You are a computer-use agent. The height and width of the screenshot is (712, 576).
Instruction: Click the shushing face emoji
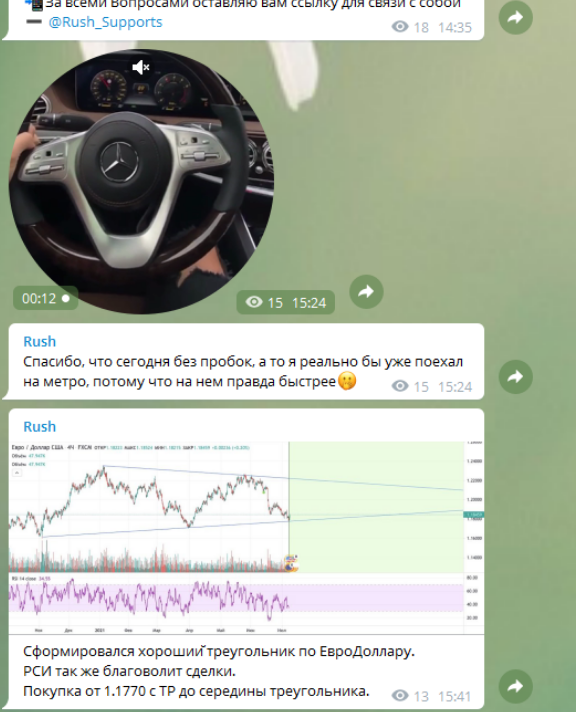[347, 381]
